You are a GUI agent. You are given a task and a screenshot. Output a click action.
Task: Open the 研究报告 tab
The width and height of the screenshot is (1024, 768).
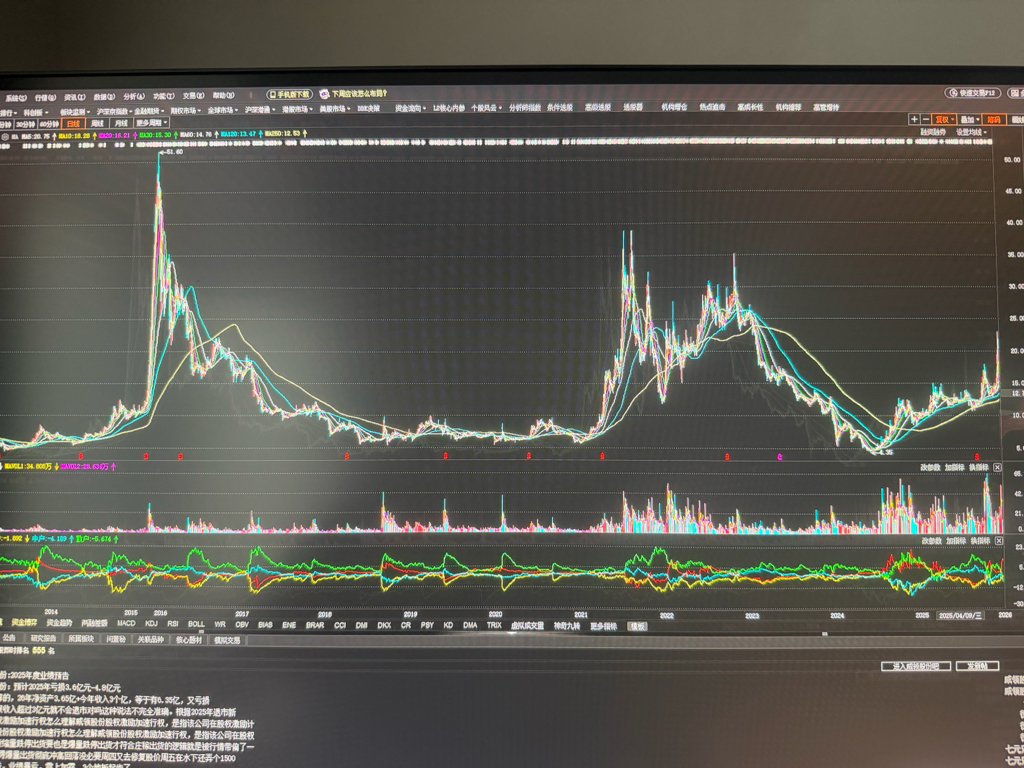point(44,639)
